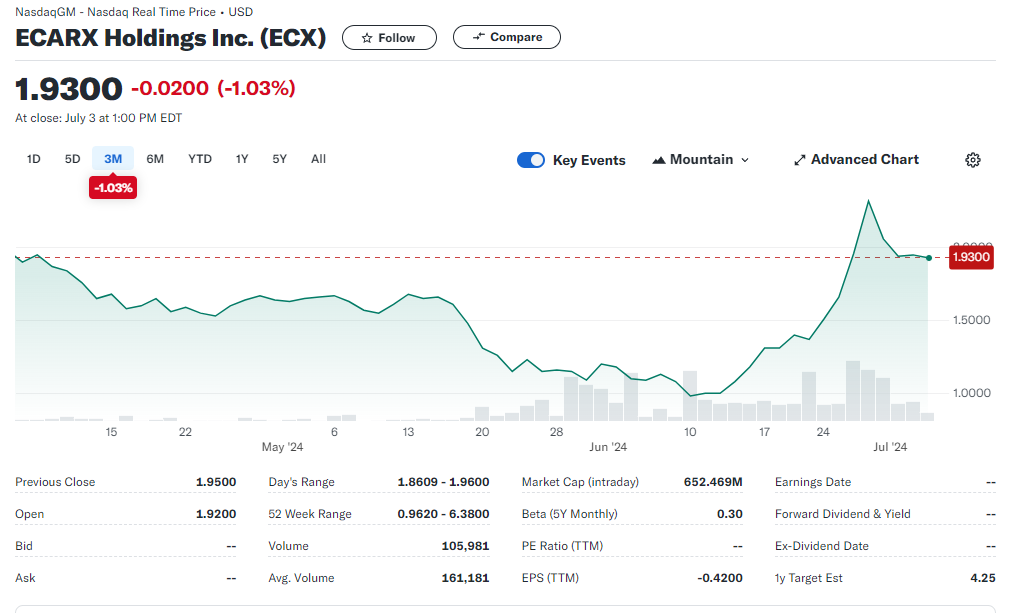Click Beta (5Y Monthly) value 0.30
1018x613 pixels.
tap(730, 514)
